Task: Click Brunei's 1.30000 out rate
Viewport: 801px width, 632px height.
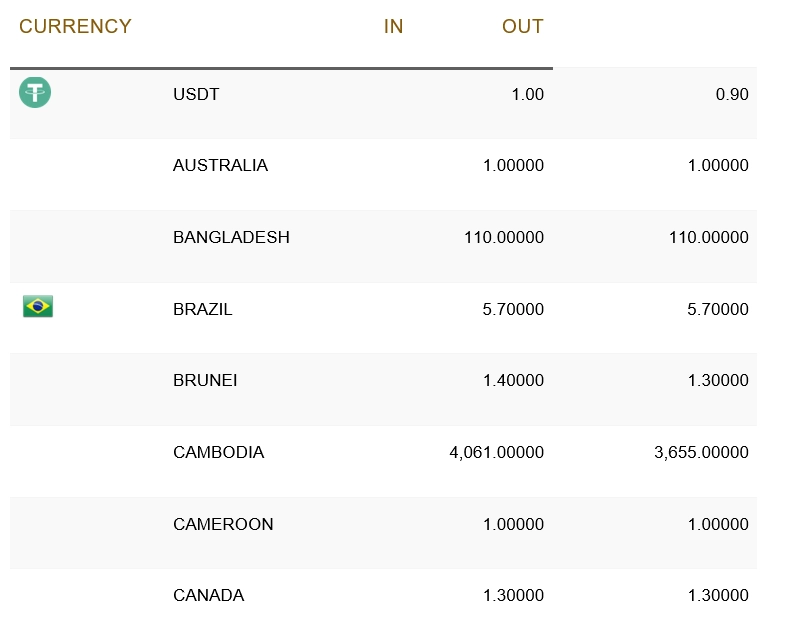Action: (718, 381)
